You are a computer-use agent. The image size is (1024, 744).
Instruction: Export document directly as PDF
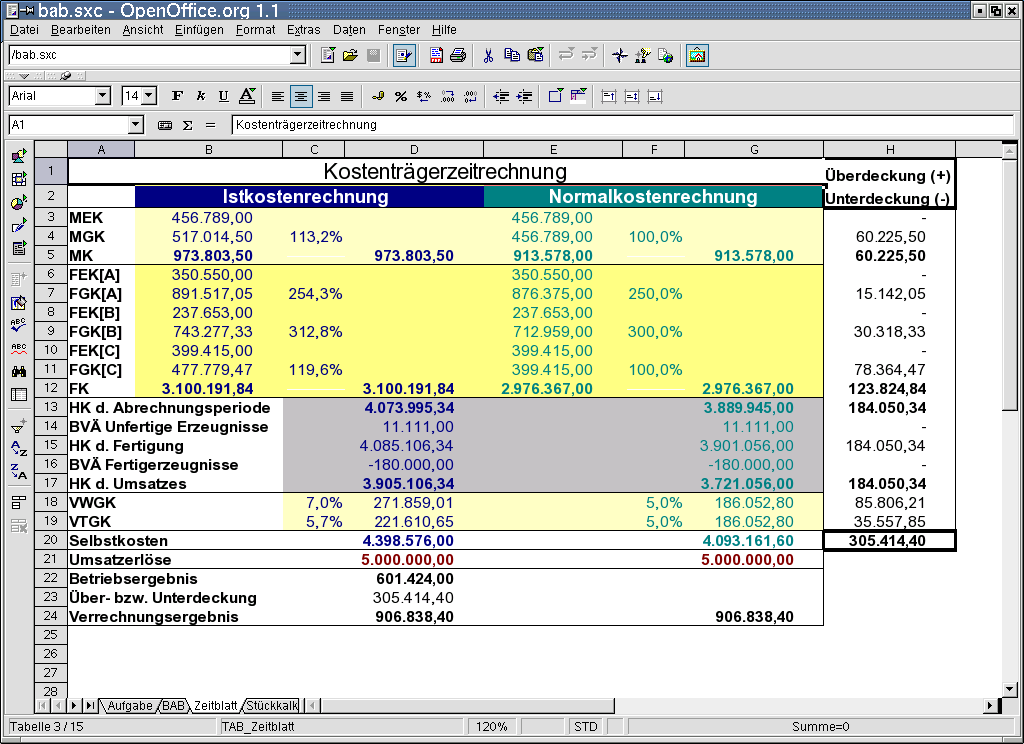coord(437,55)
